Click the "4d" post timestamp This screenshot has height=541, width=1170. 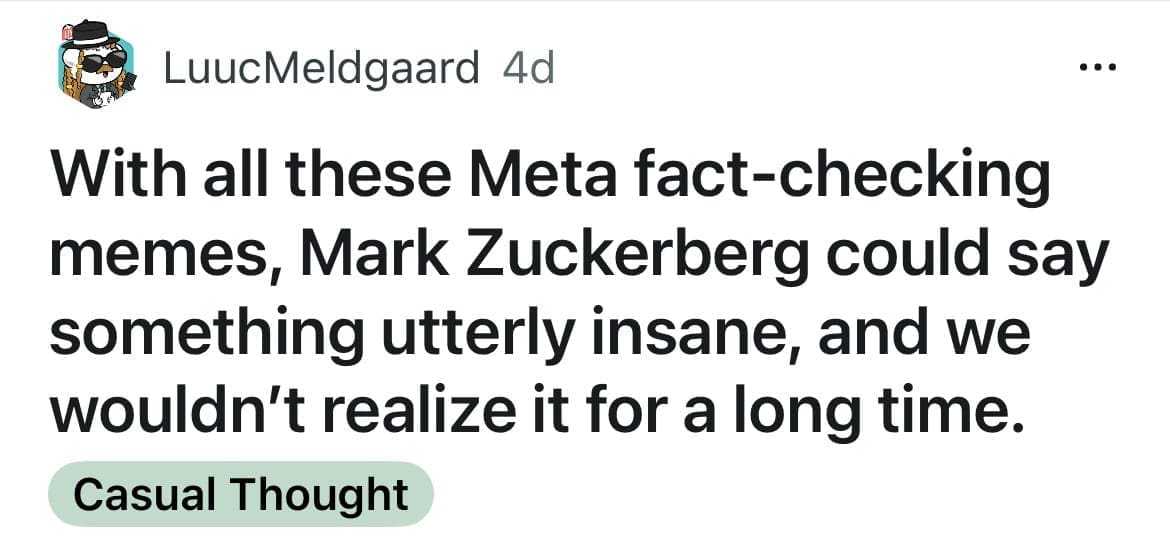(528, 70)
